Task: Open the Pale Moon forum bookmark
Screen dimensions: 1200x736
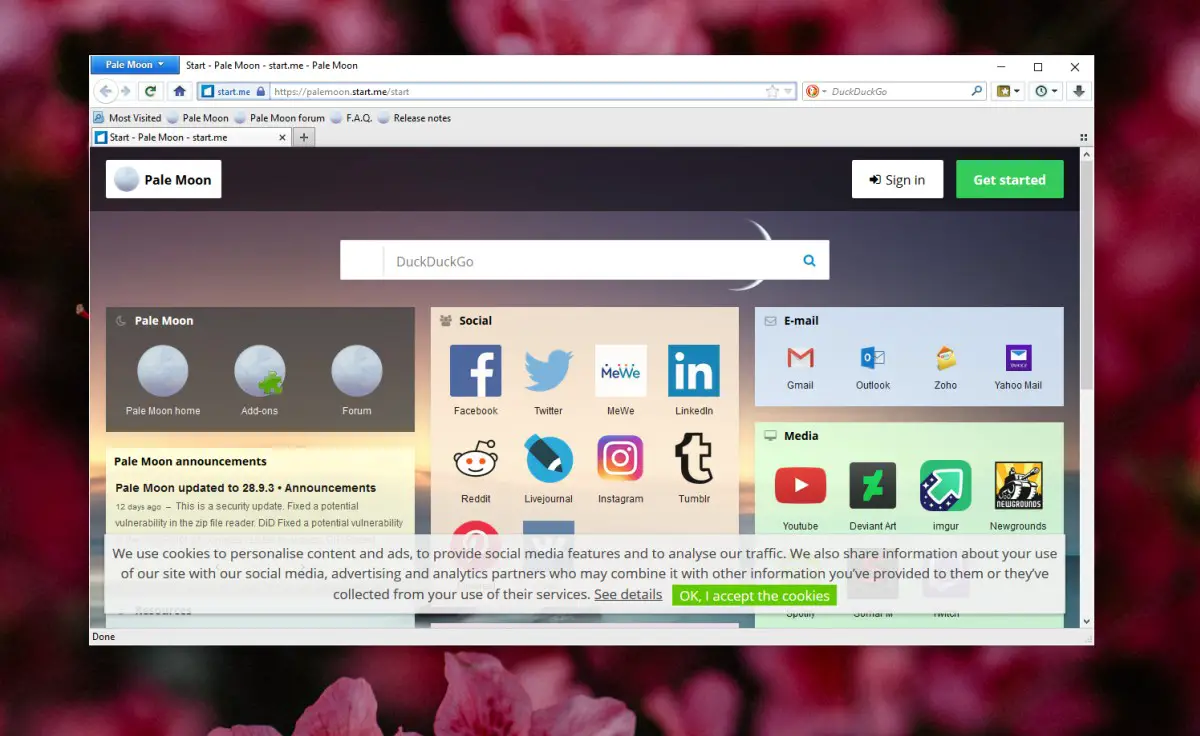Action: (x=280, y=118)
